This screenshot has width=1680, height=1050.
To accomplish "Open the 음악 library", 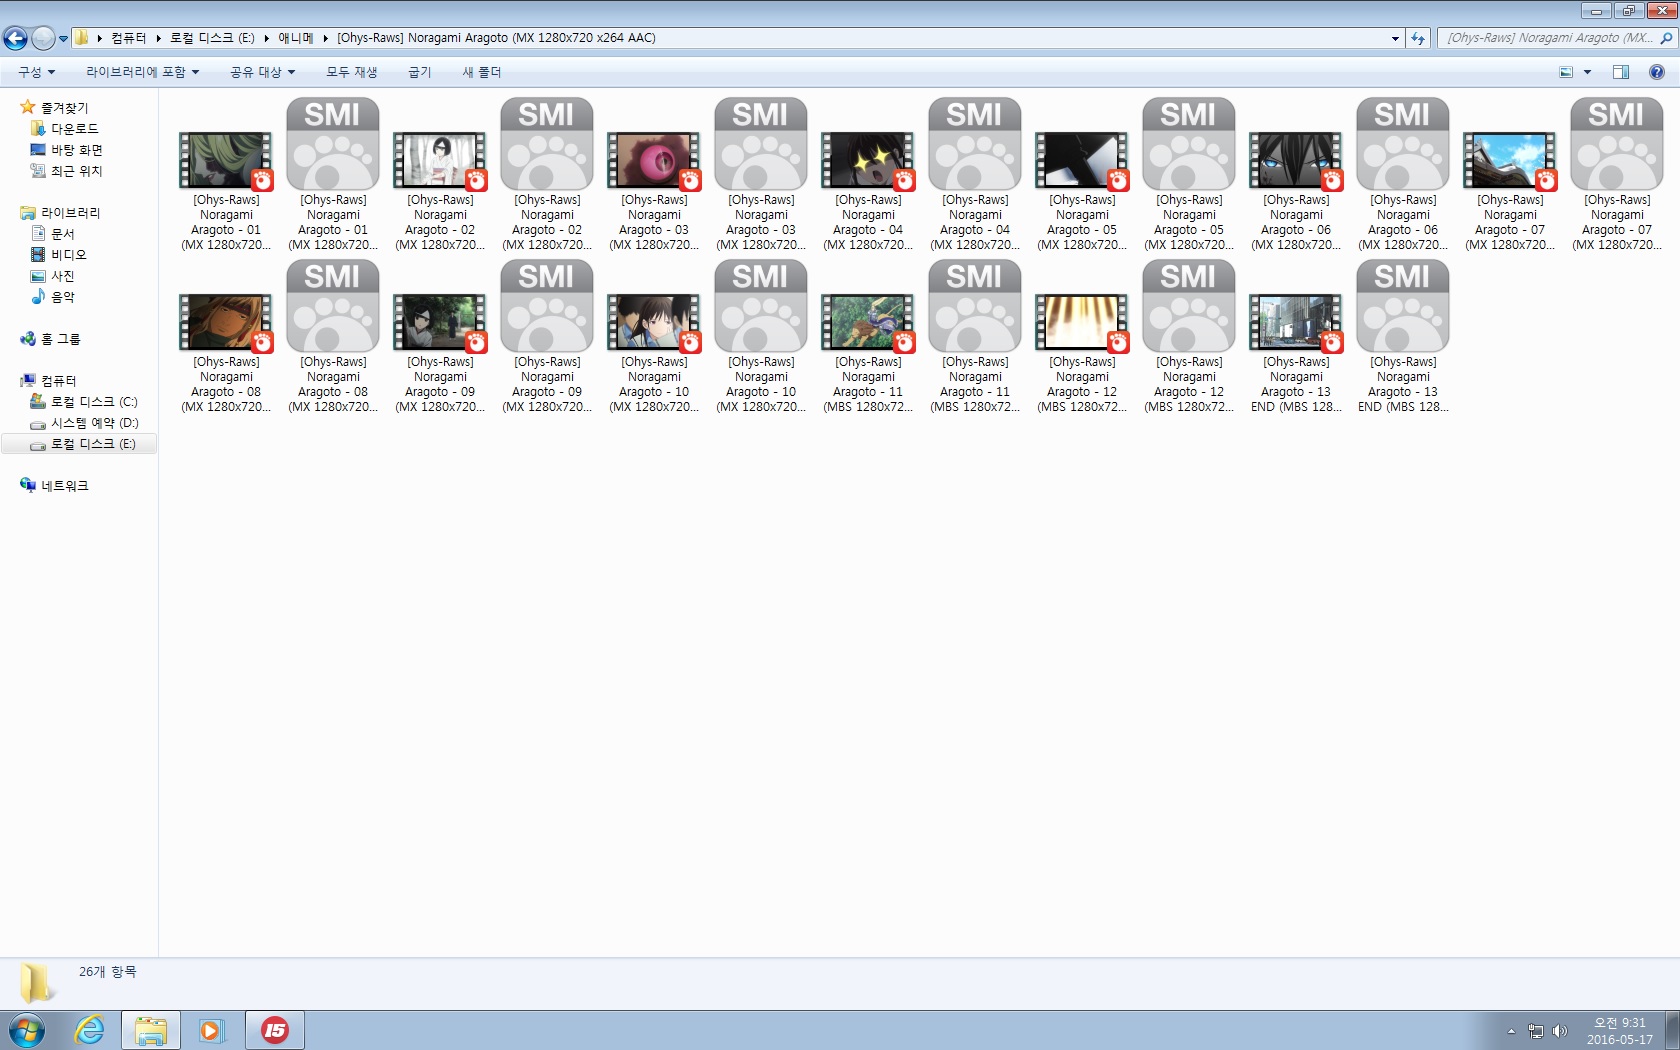I will (53, 296).
